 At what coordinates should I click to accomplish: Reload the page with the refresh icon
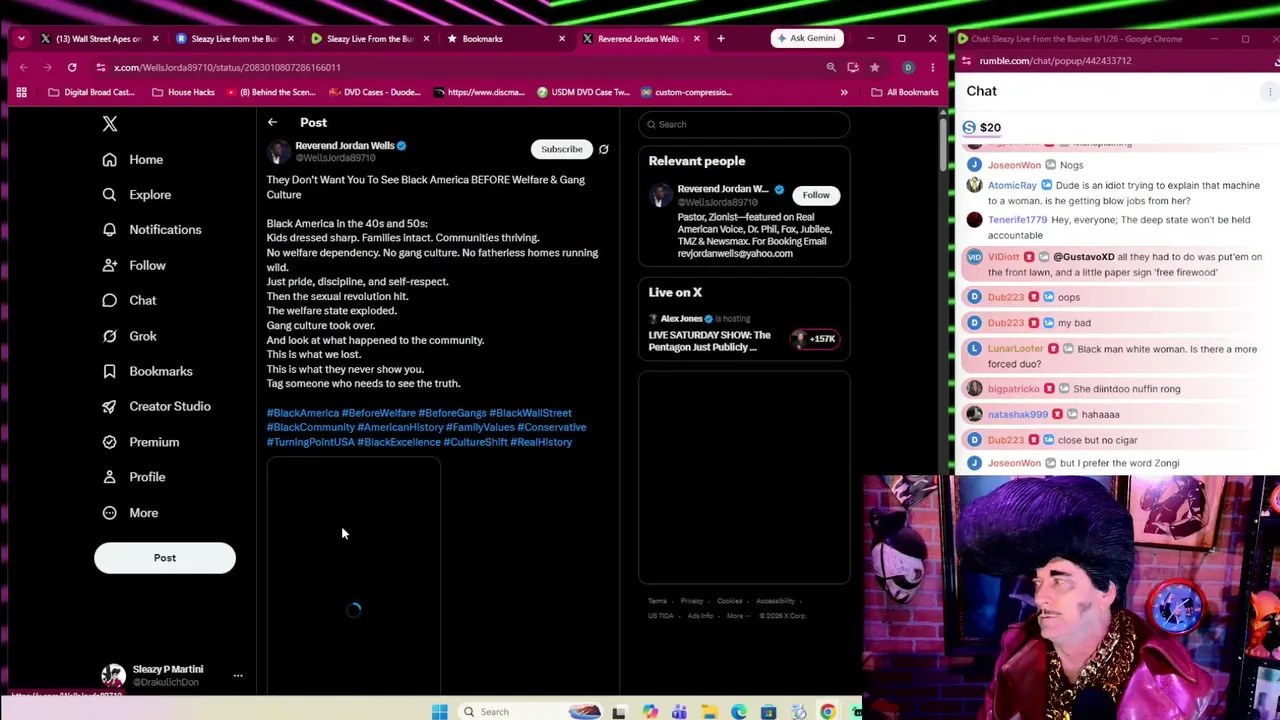72,67
